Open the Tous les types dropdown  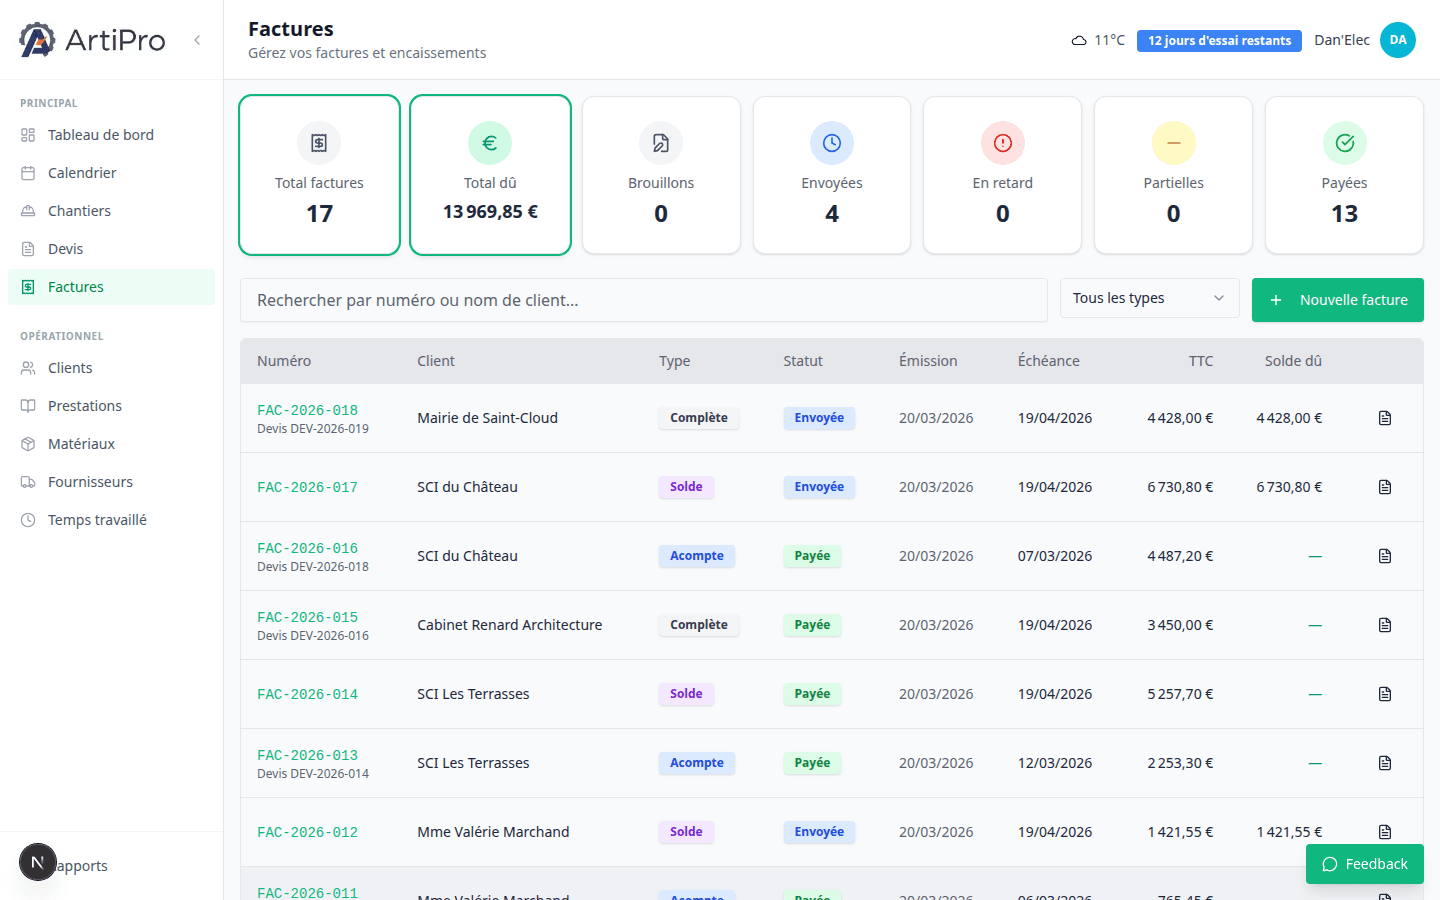tap(1149, 298)
